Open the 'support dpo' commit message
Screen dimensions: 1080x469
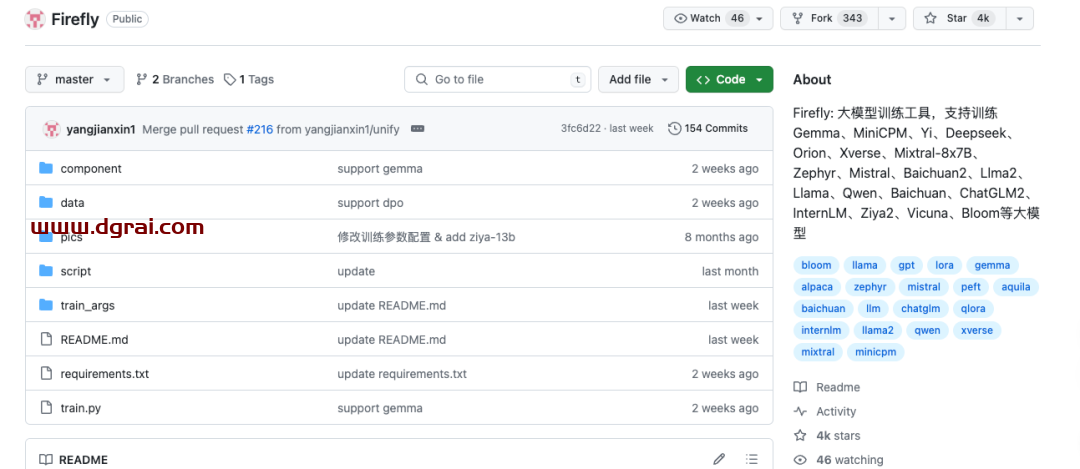[371, 202]
